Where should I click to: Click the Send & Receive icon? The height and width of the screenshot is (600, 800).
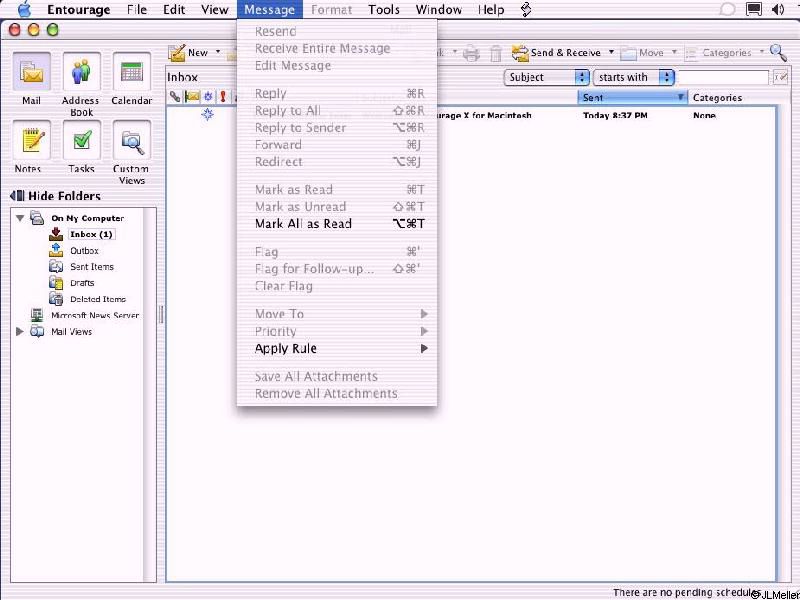coord(520,53)
